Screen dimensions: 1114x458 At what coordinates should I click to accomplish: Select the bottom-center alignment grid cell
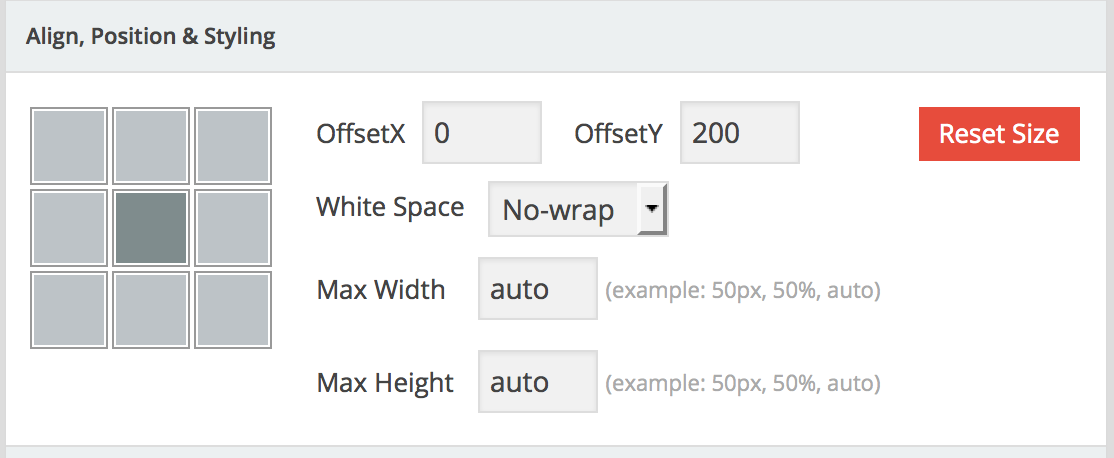(151, 309)
